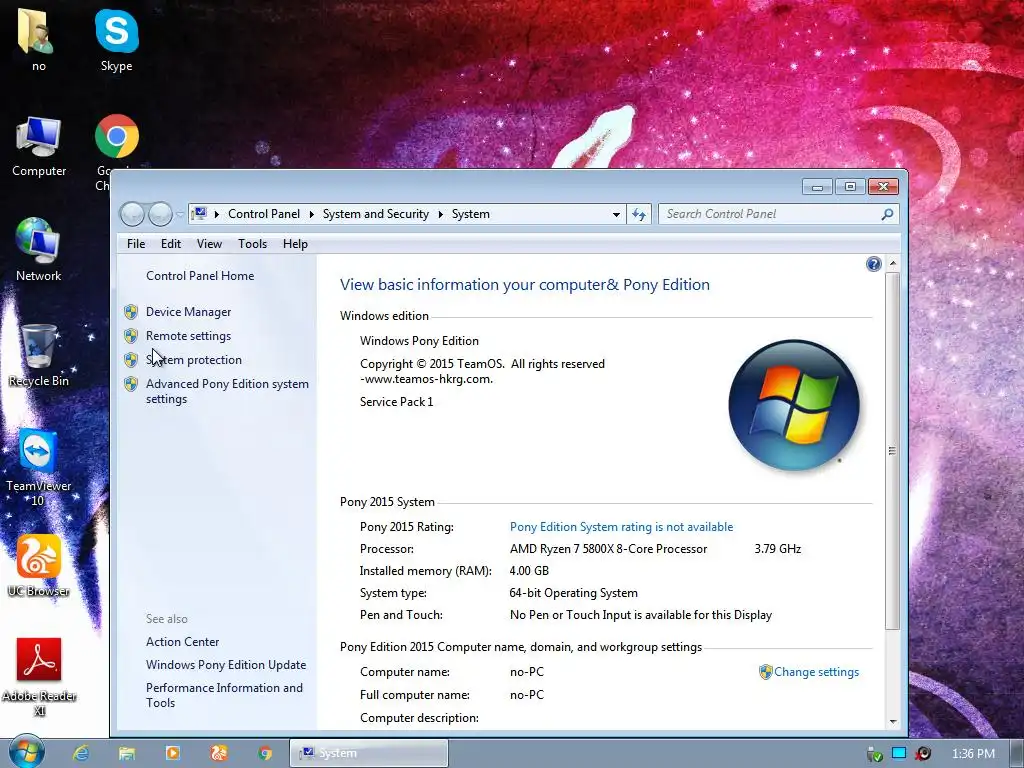Open Action Center link

(182, 642)
